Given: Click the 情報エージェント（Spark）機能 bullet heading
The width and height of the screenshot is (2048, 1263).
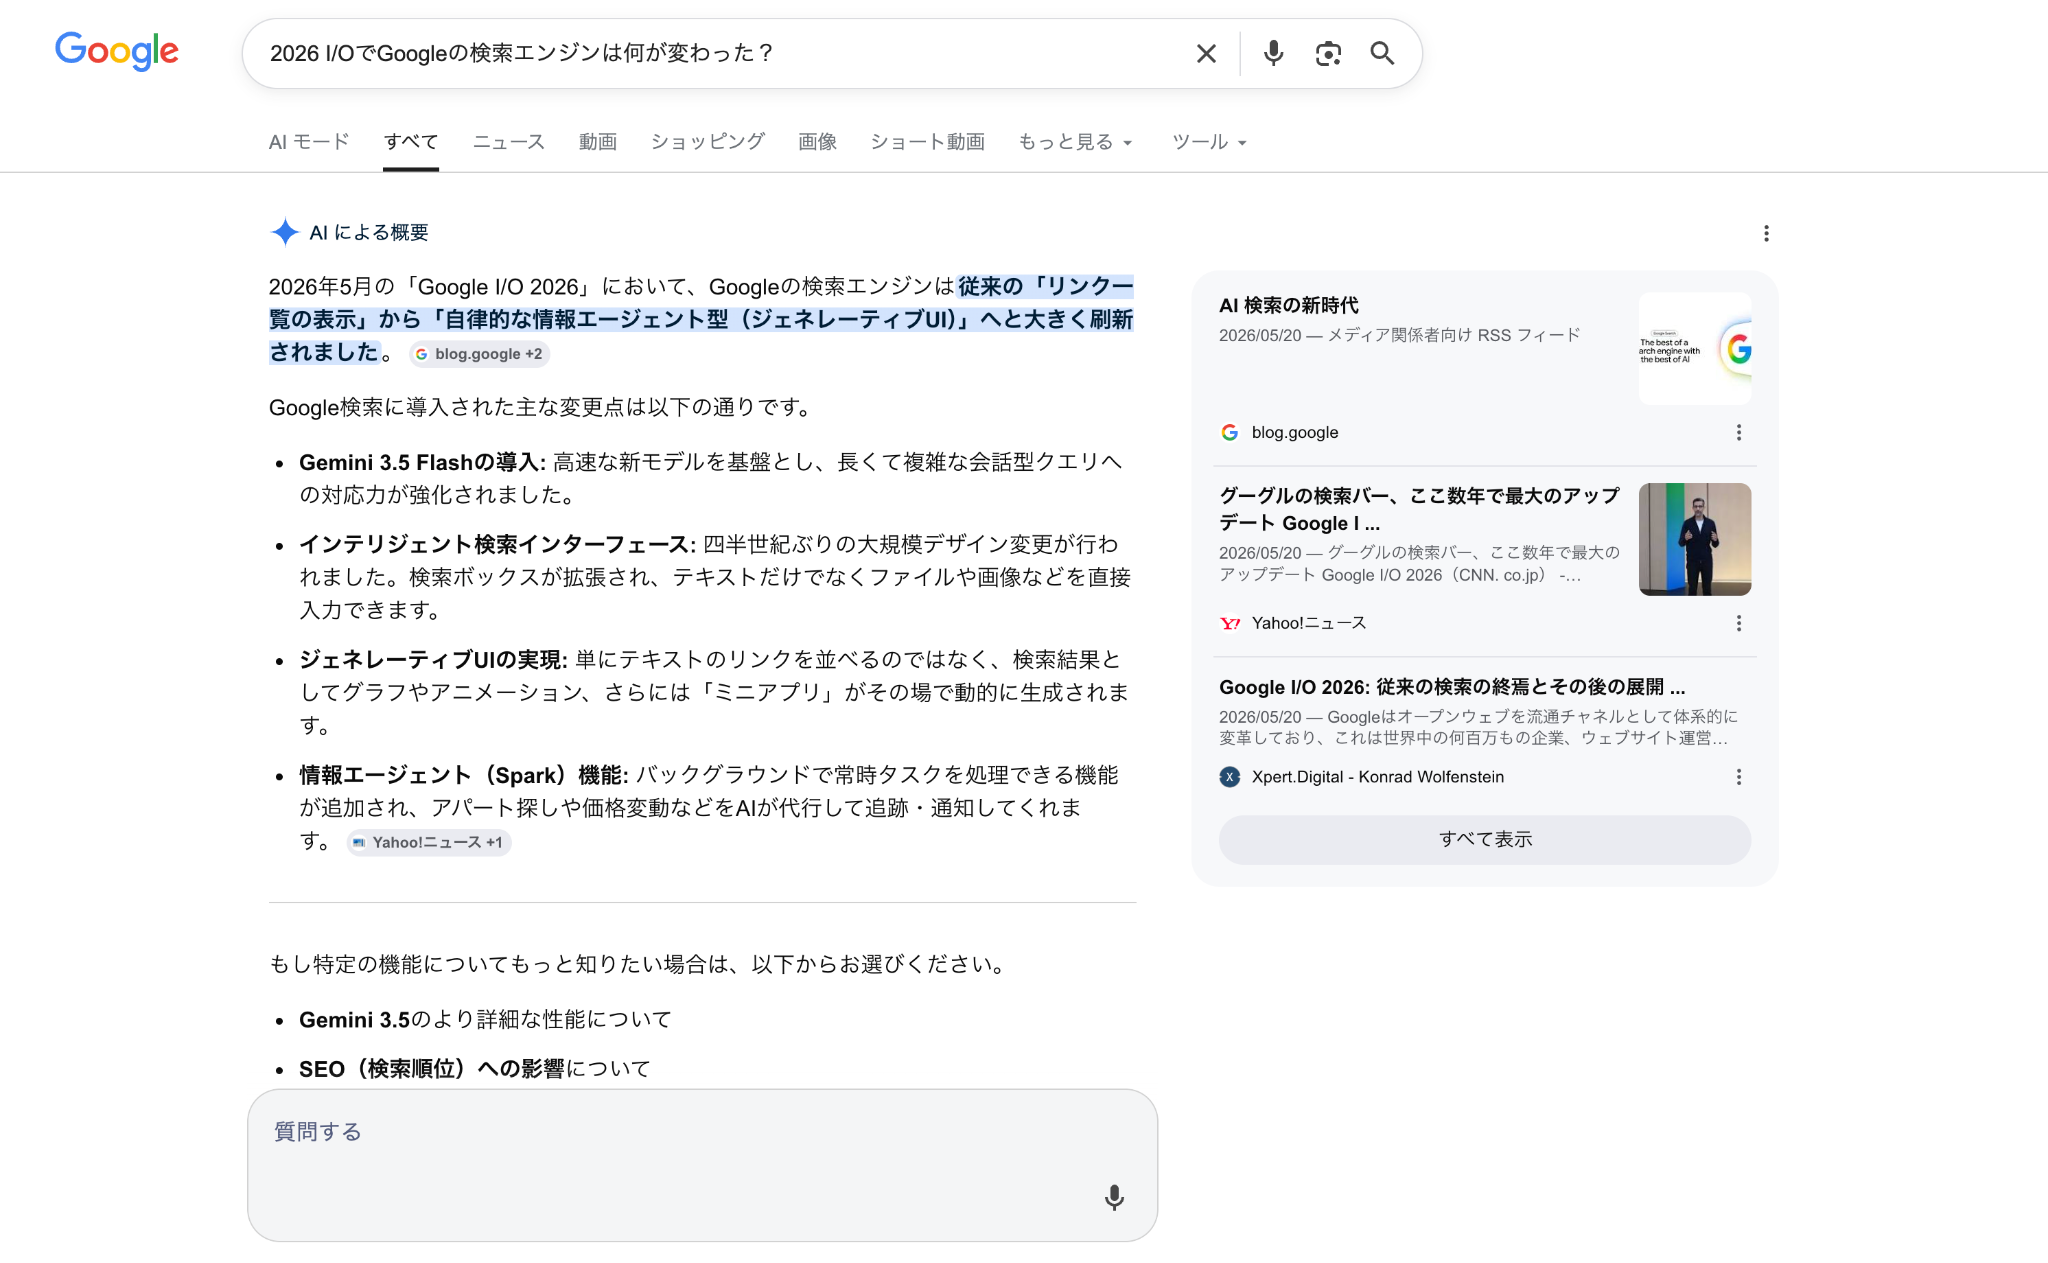Looking at the screenshot, I should click(464, 775).
